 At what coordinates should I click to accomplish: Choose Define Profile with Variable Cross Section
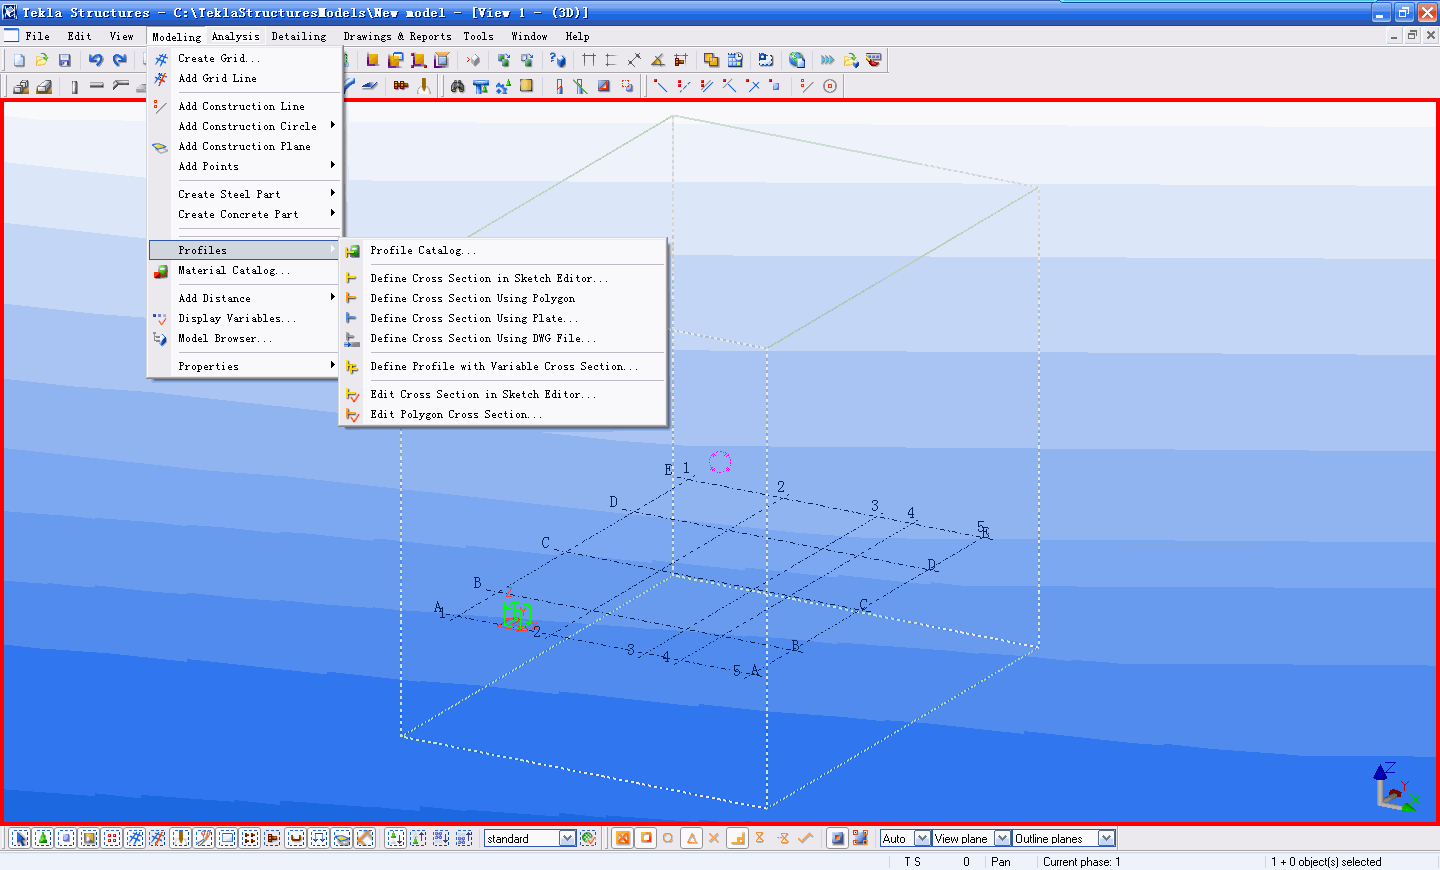click(x=503, y=366)
